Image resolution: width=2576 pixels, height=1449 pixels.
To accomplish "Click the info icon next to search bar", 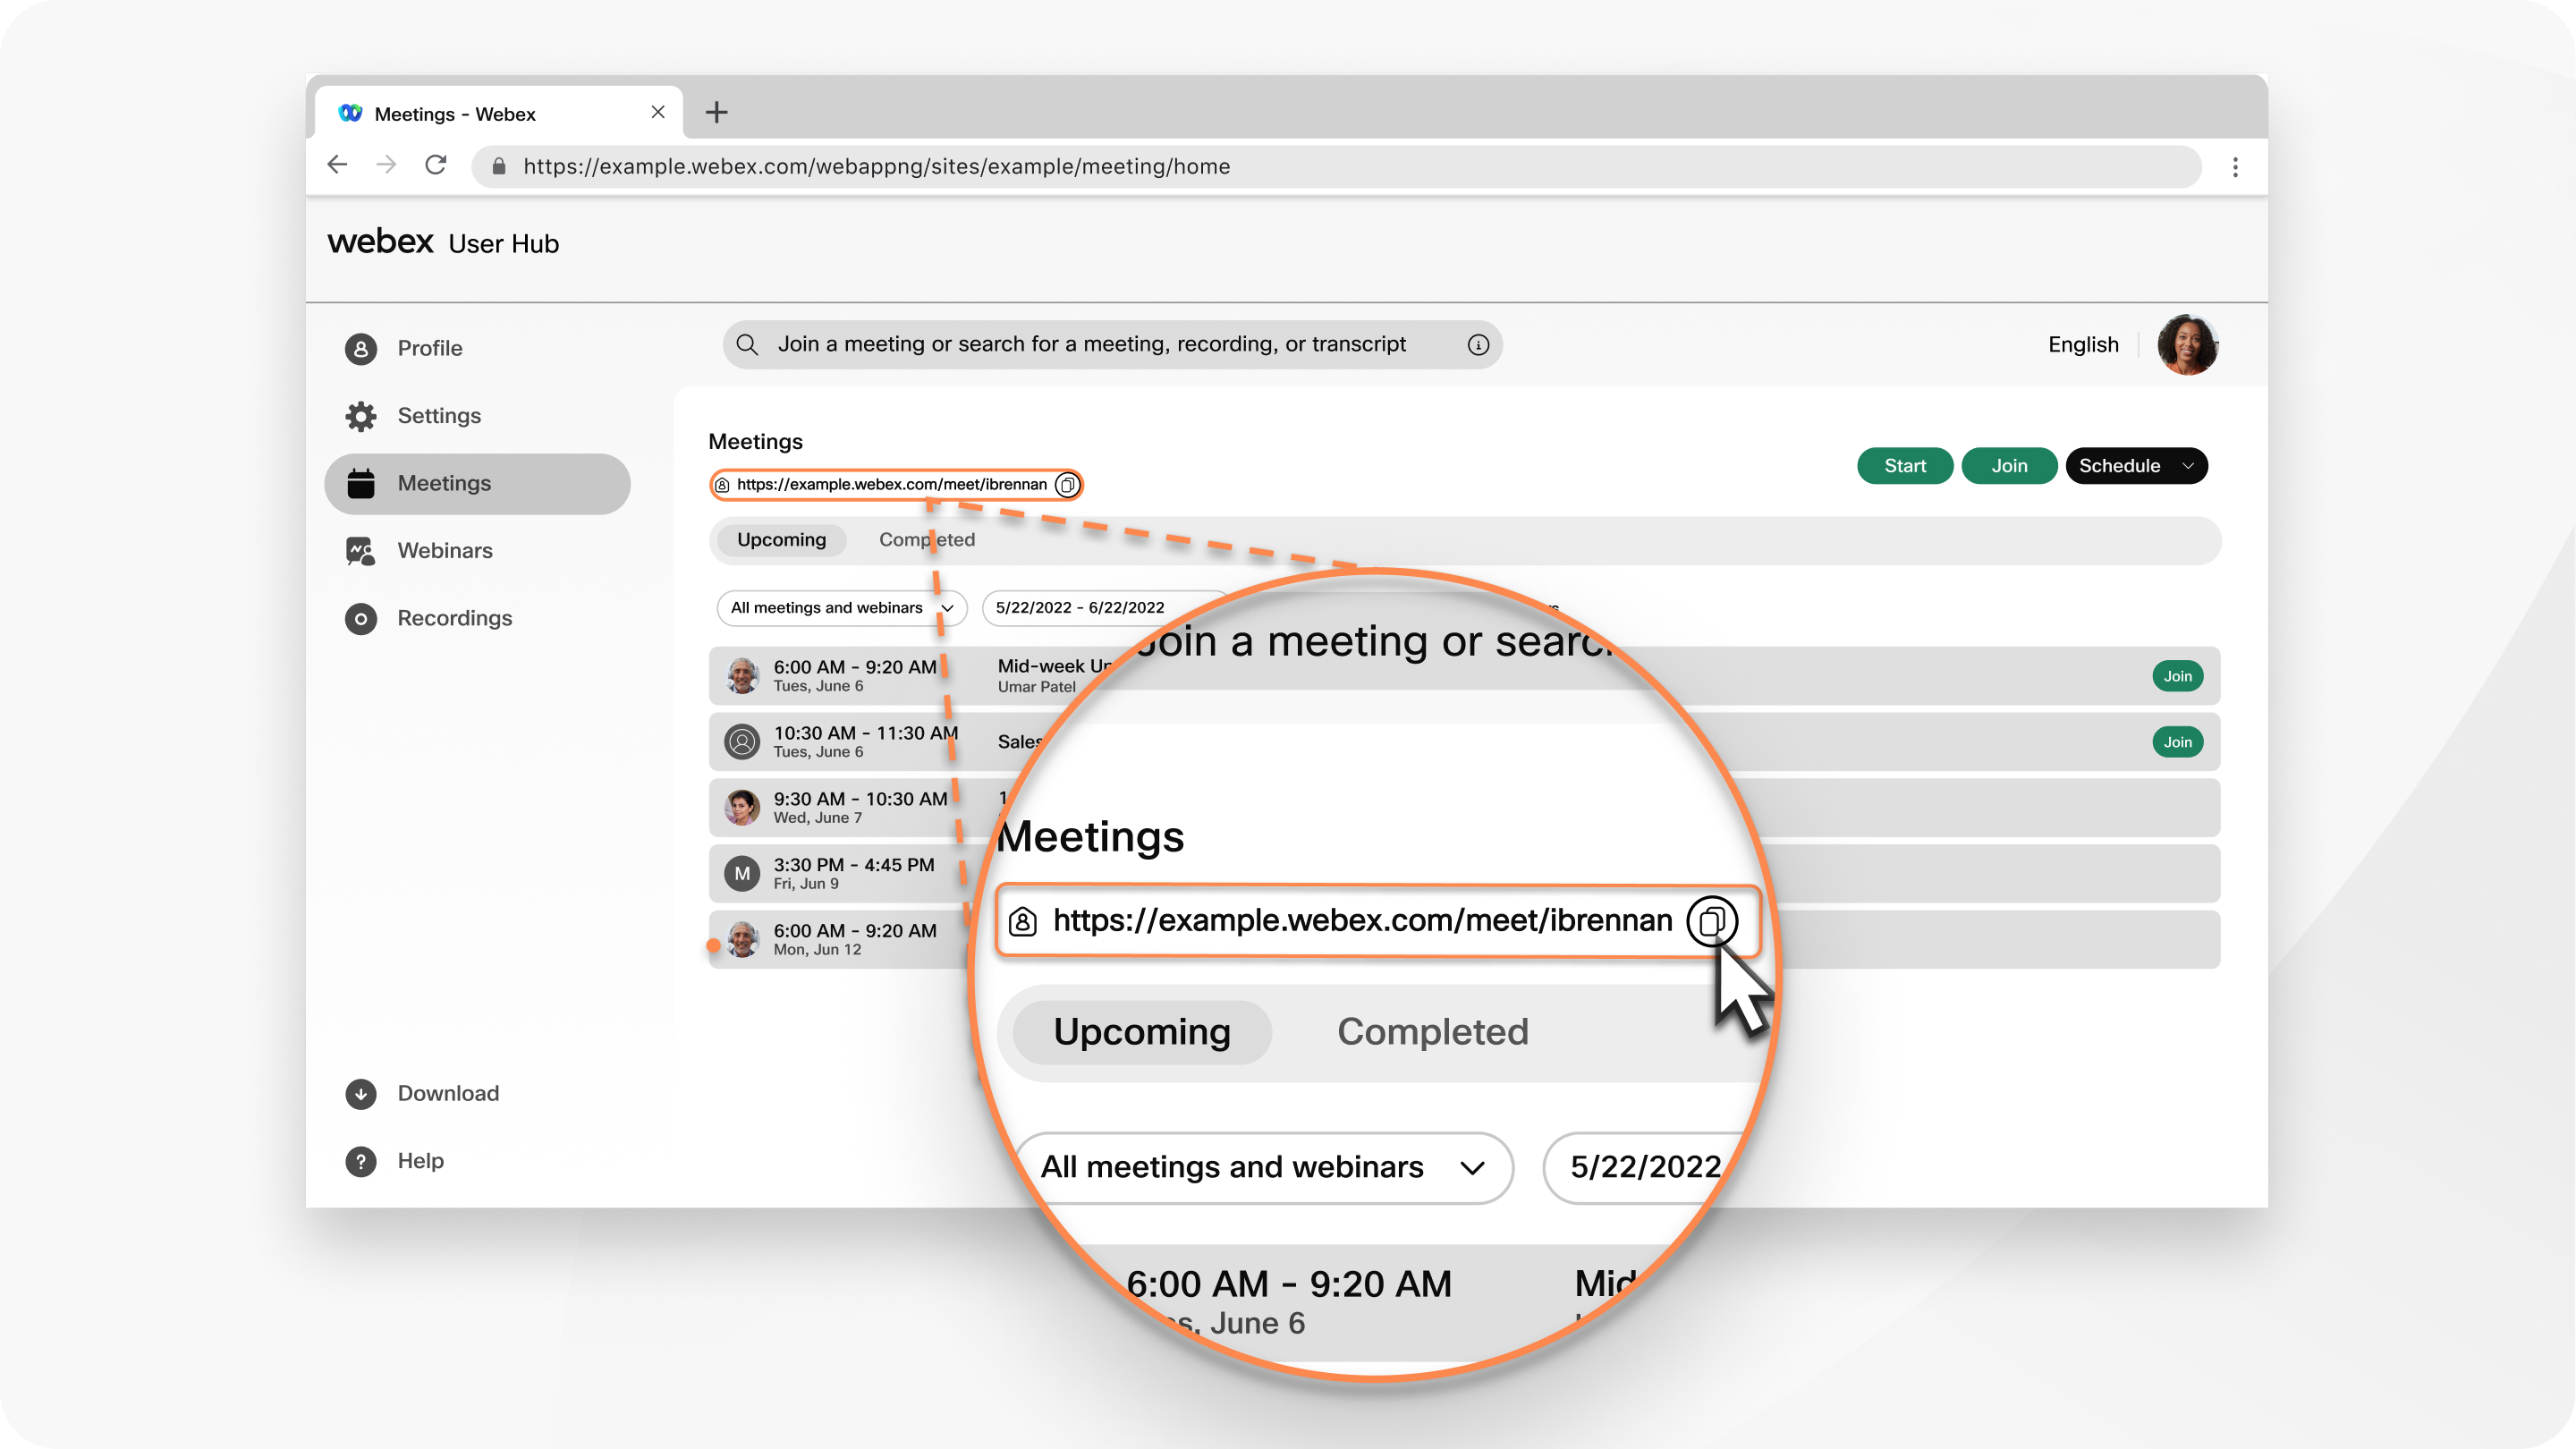I will click(1478, 345).
